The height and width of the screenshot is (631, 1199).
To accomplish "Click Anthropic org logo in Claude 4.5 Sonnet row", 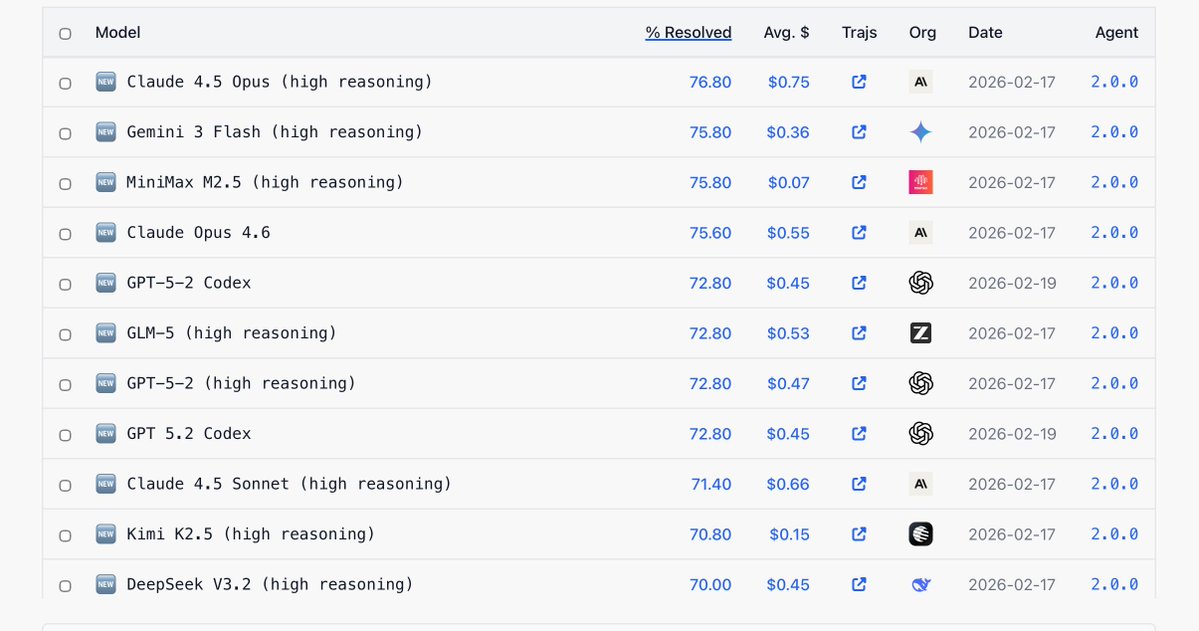I will tap(921, 483).
